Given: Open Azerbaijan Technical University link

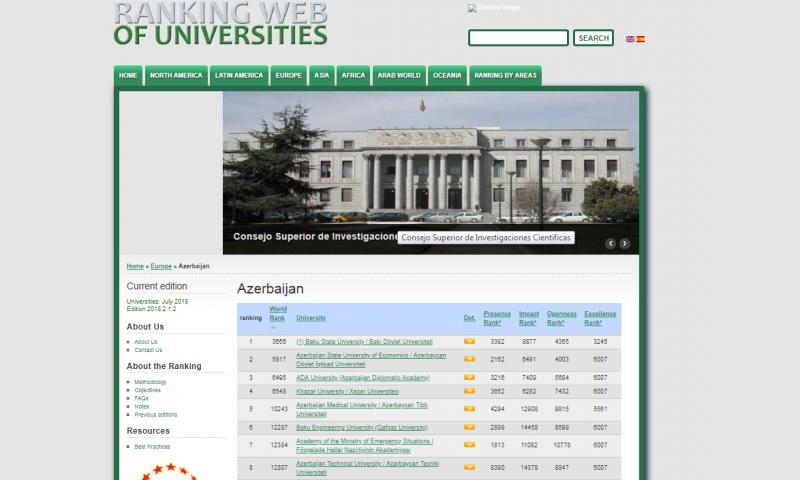Looking at the screenshot, I should click(367, 468).
